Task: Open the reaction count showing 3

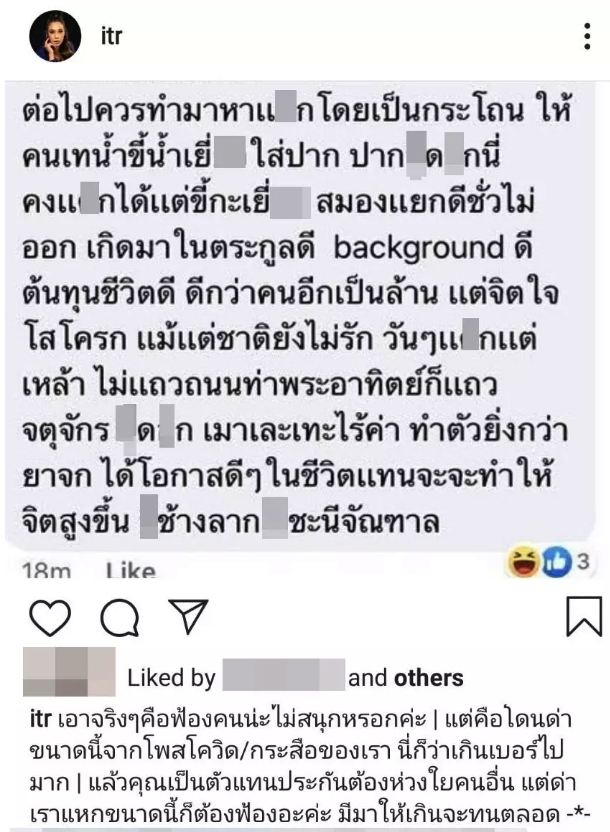Action: tap(582, 561)
